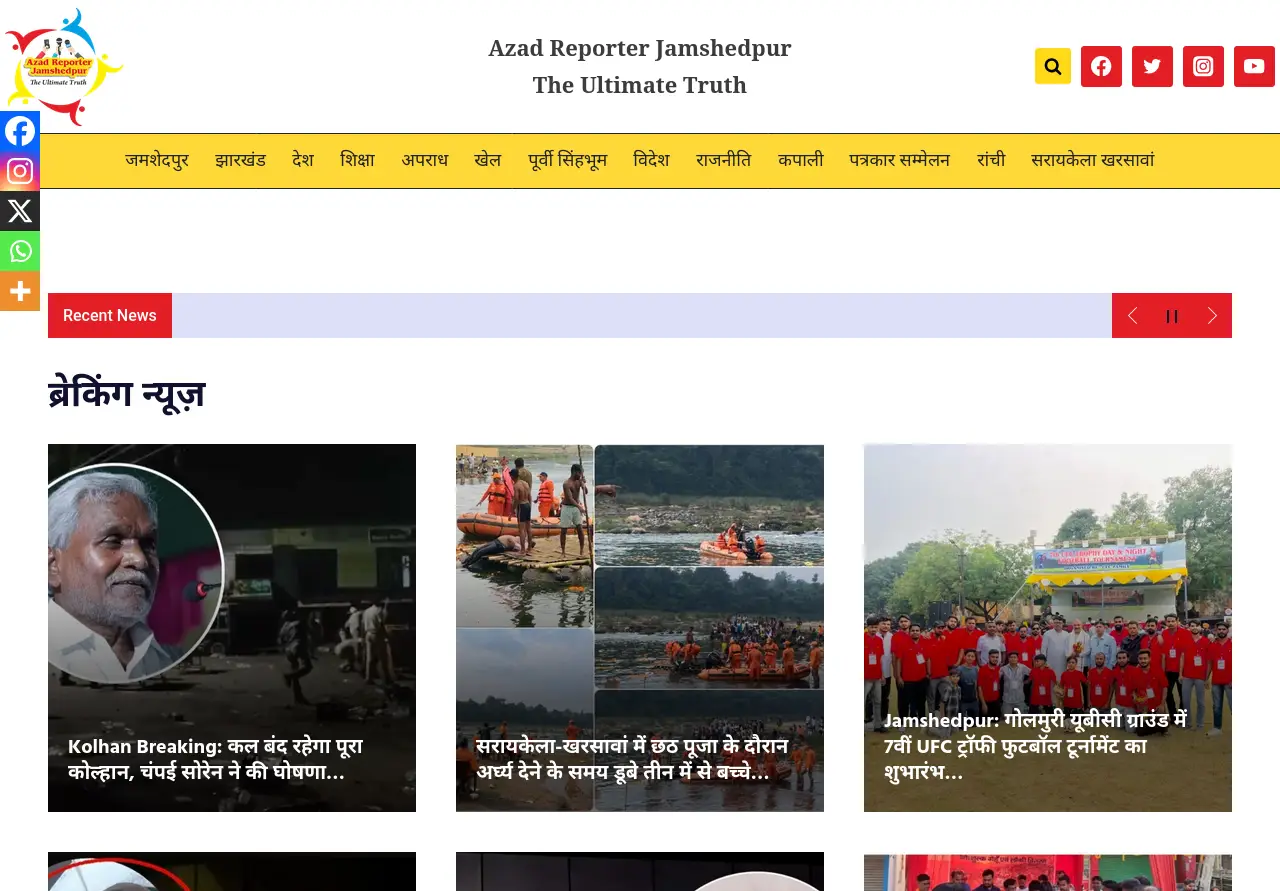Click the search magnifier icon
Image resolution: width=1280 pixels, height=891 pixels.
point(1052,66)
